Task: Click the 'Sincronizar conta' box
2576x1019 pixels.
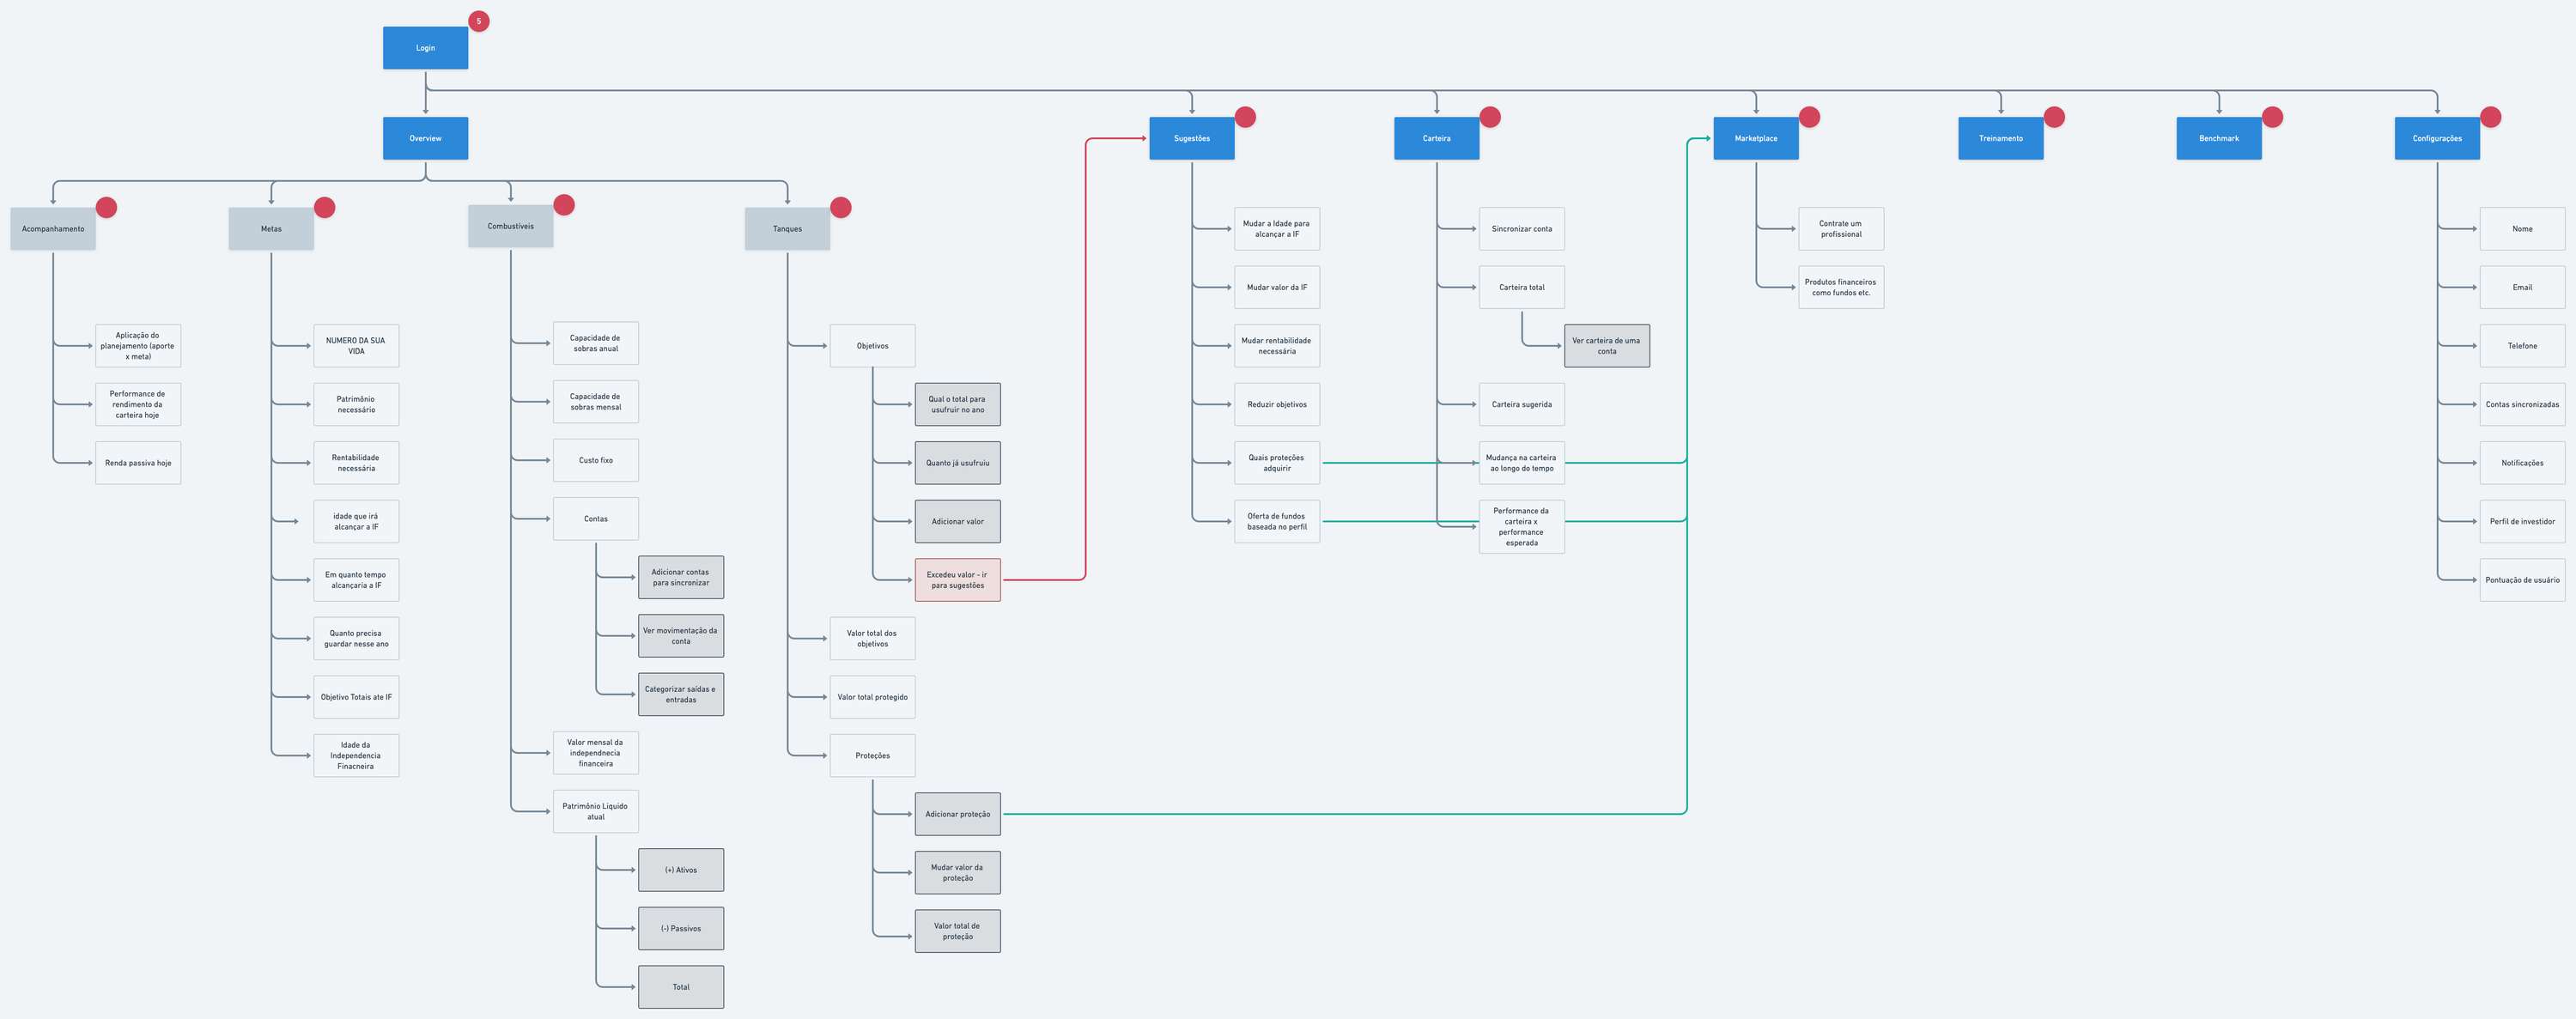Action: coord(1522,229)
